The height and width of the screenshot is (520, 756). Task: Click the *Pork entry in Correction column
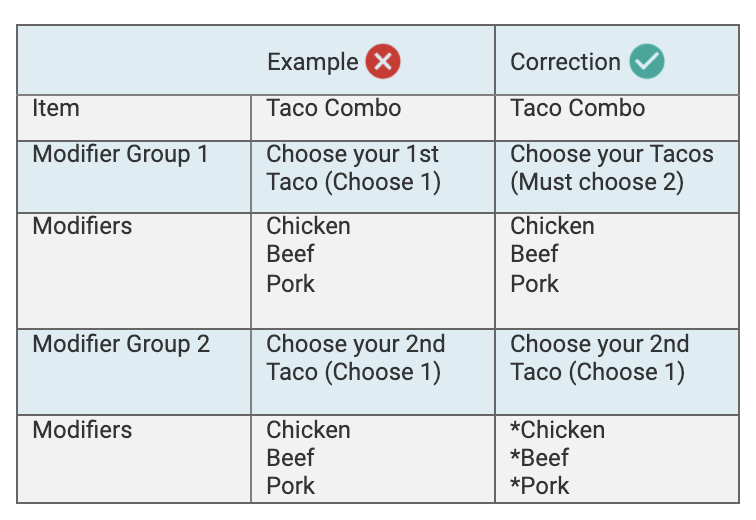540,486
